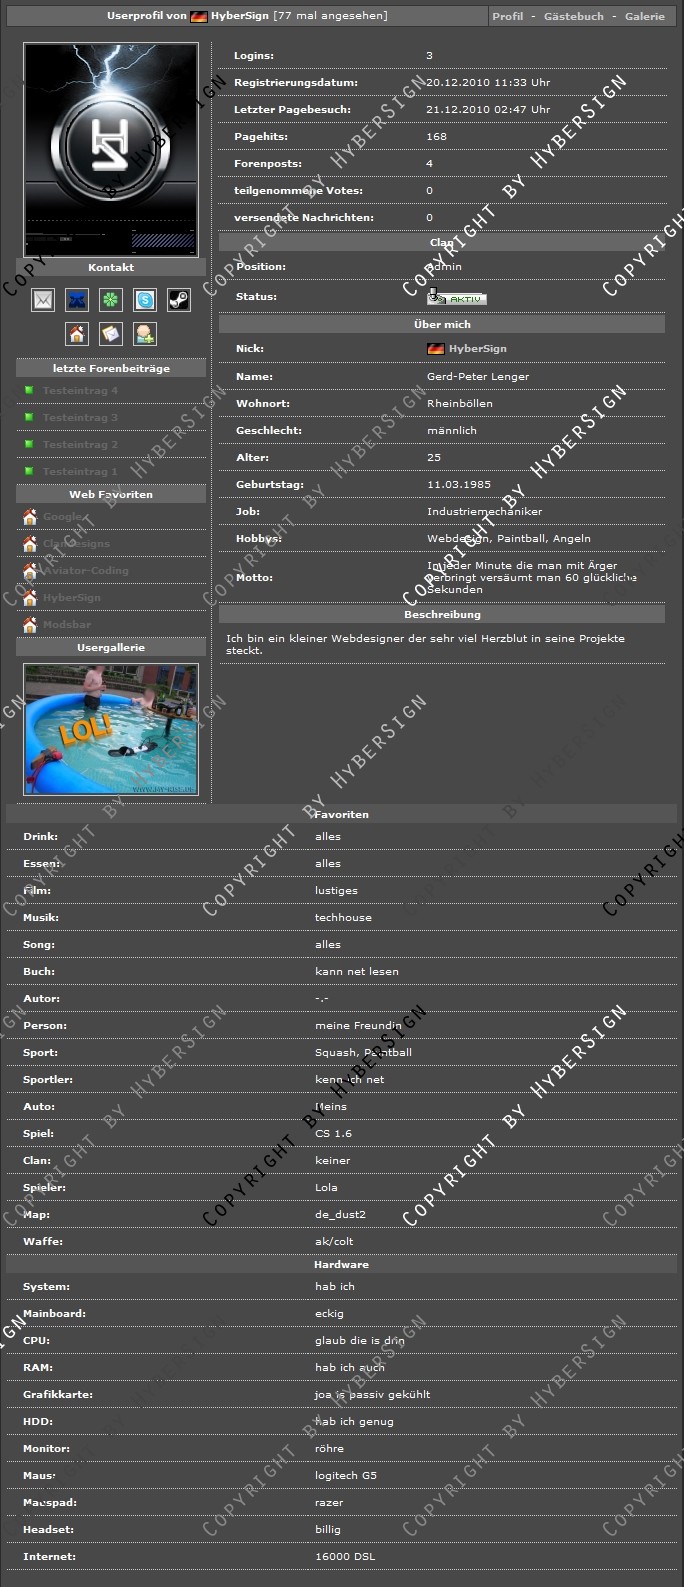The height and width of the screenshot is (1587, 684).
Task: Switch to the Gästebuch tab
Action: tap(573, 16)
